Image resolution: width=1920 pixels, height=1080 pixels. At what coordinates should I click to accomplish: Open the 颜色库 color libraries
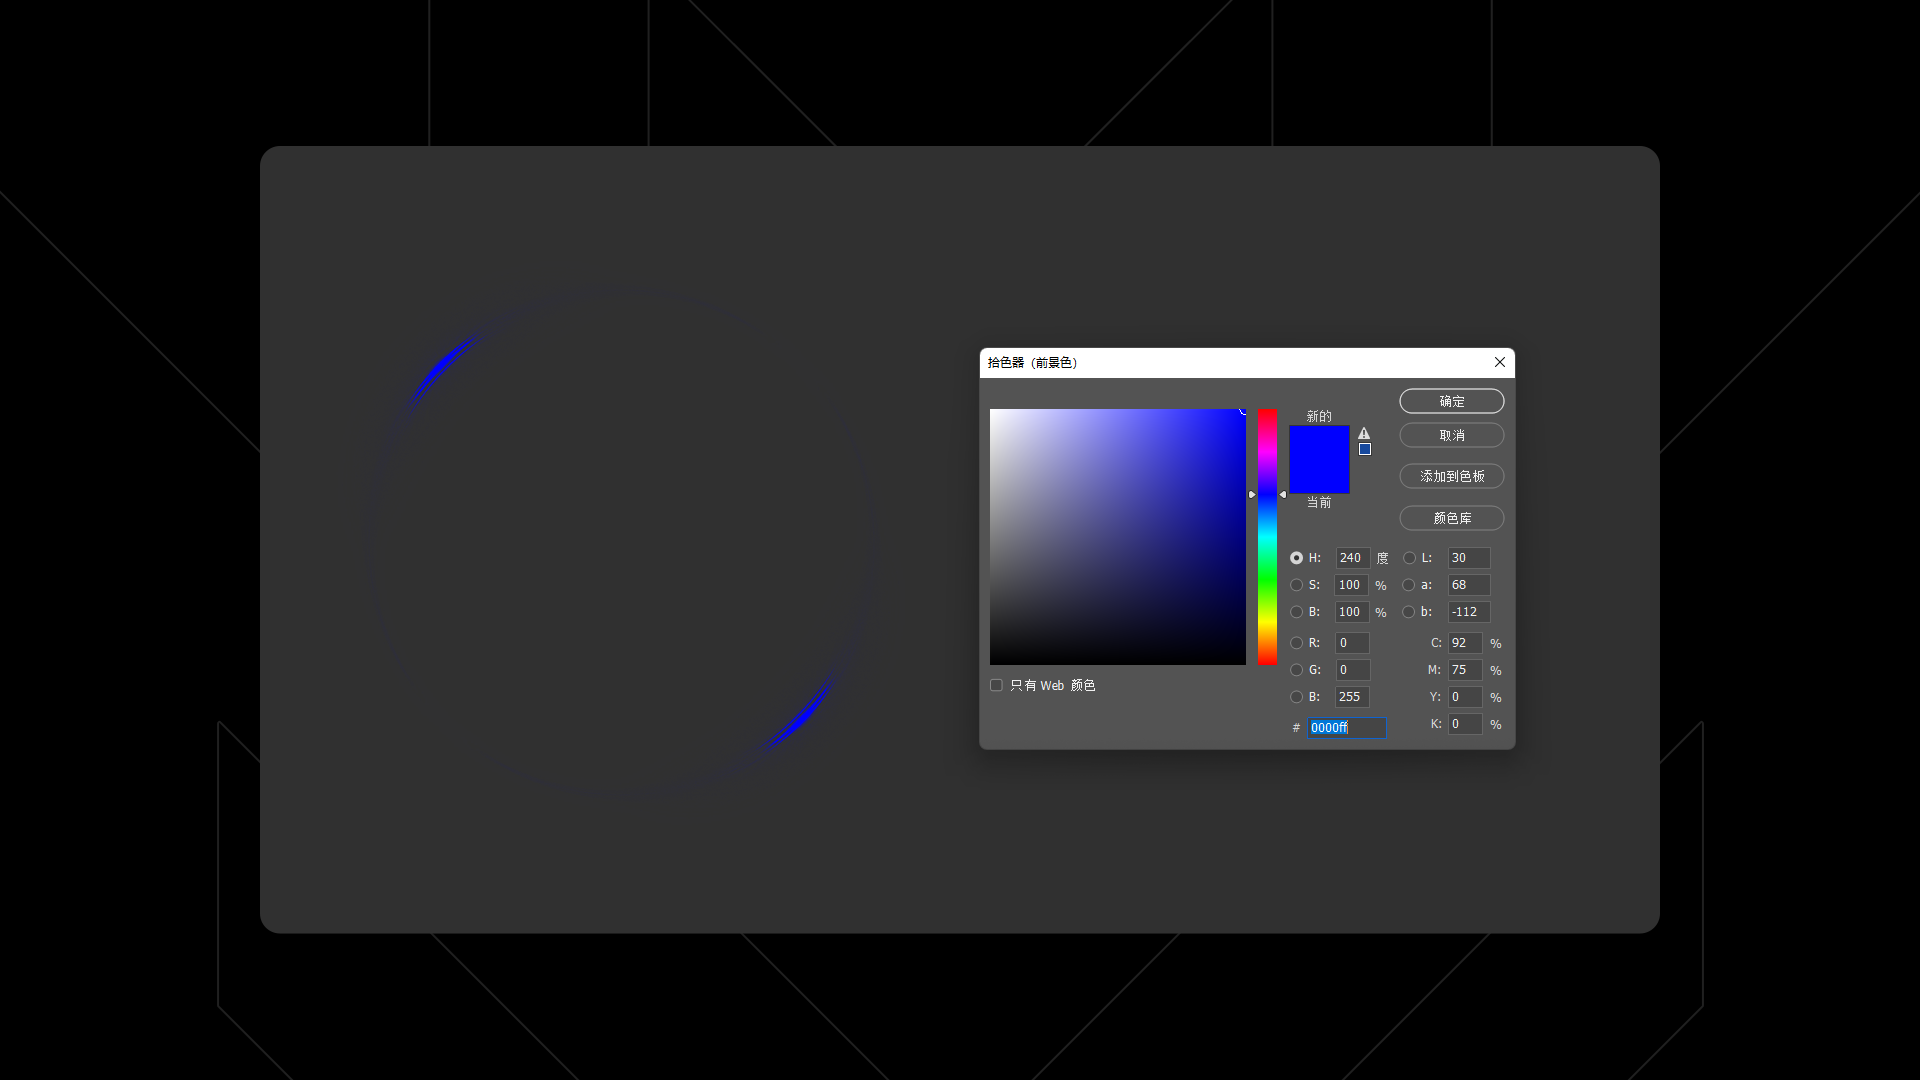pyautogui.click(x=1451, y=518)
